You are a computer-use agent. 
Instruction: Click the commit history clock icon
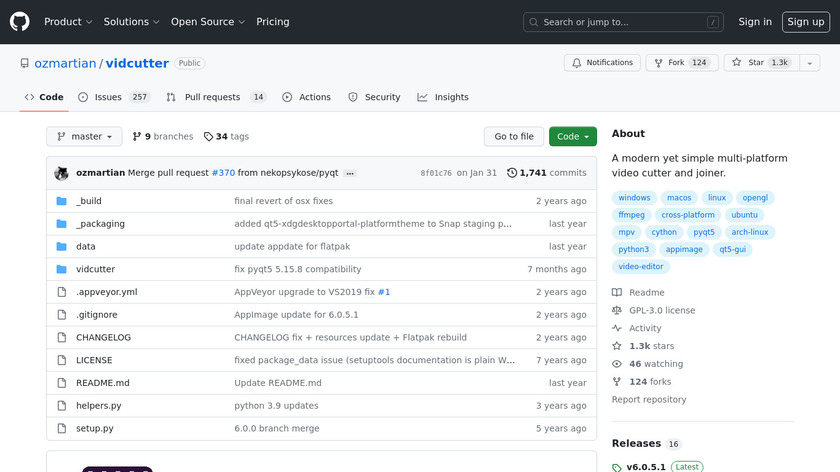click(x=512, y=173)
